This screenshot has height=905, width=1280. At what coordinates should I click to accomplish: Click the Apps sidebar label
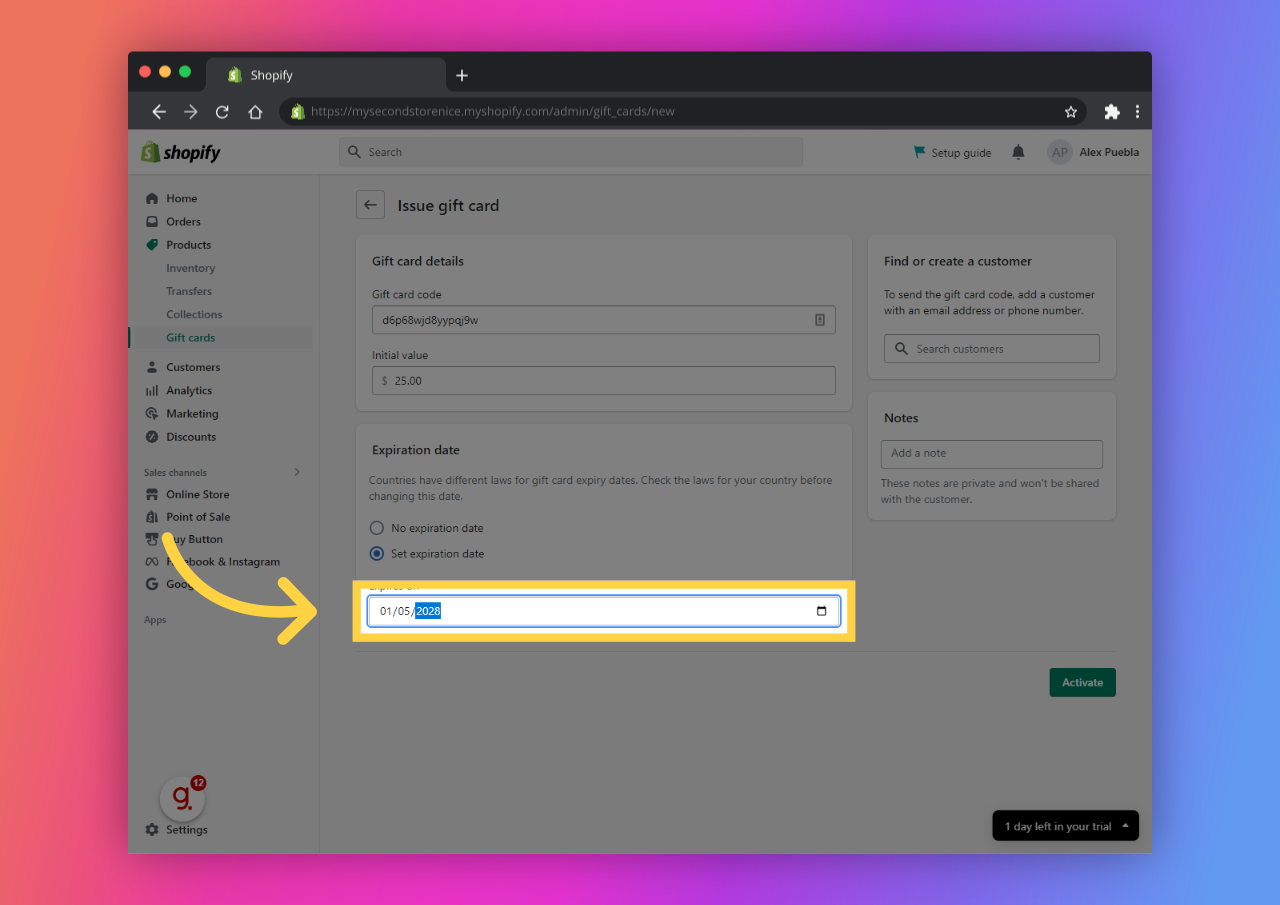click(155, 620)
